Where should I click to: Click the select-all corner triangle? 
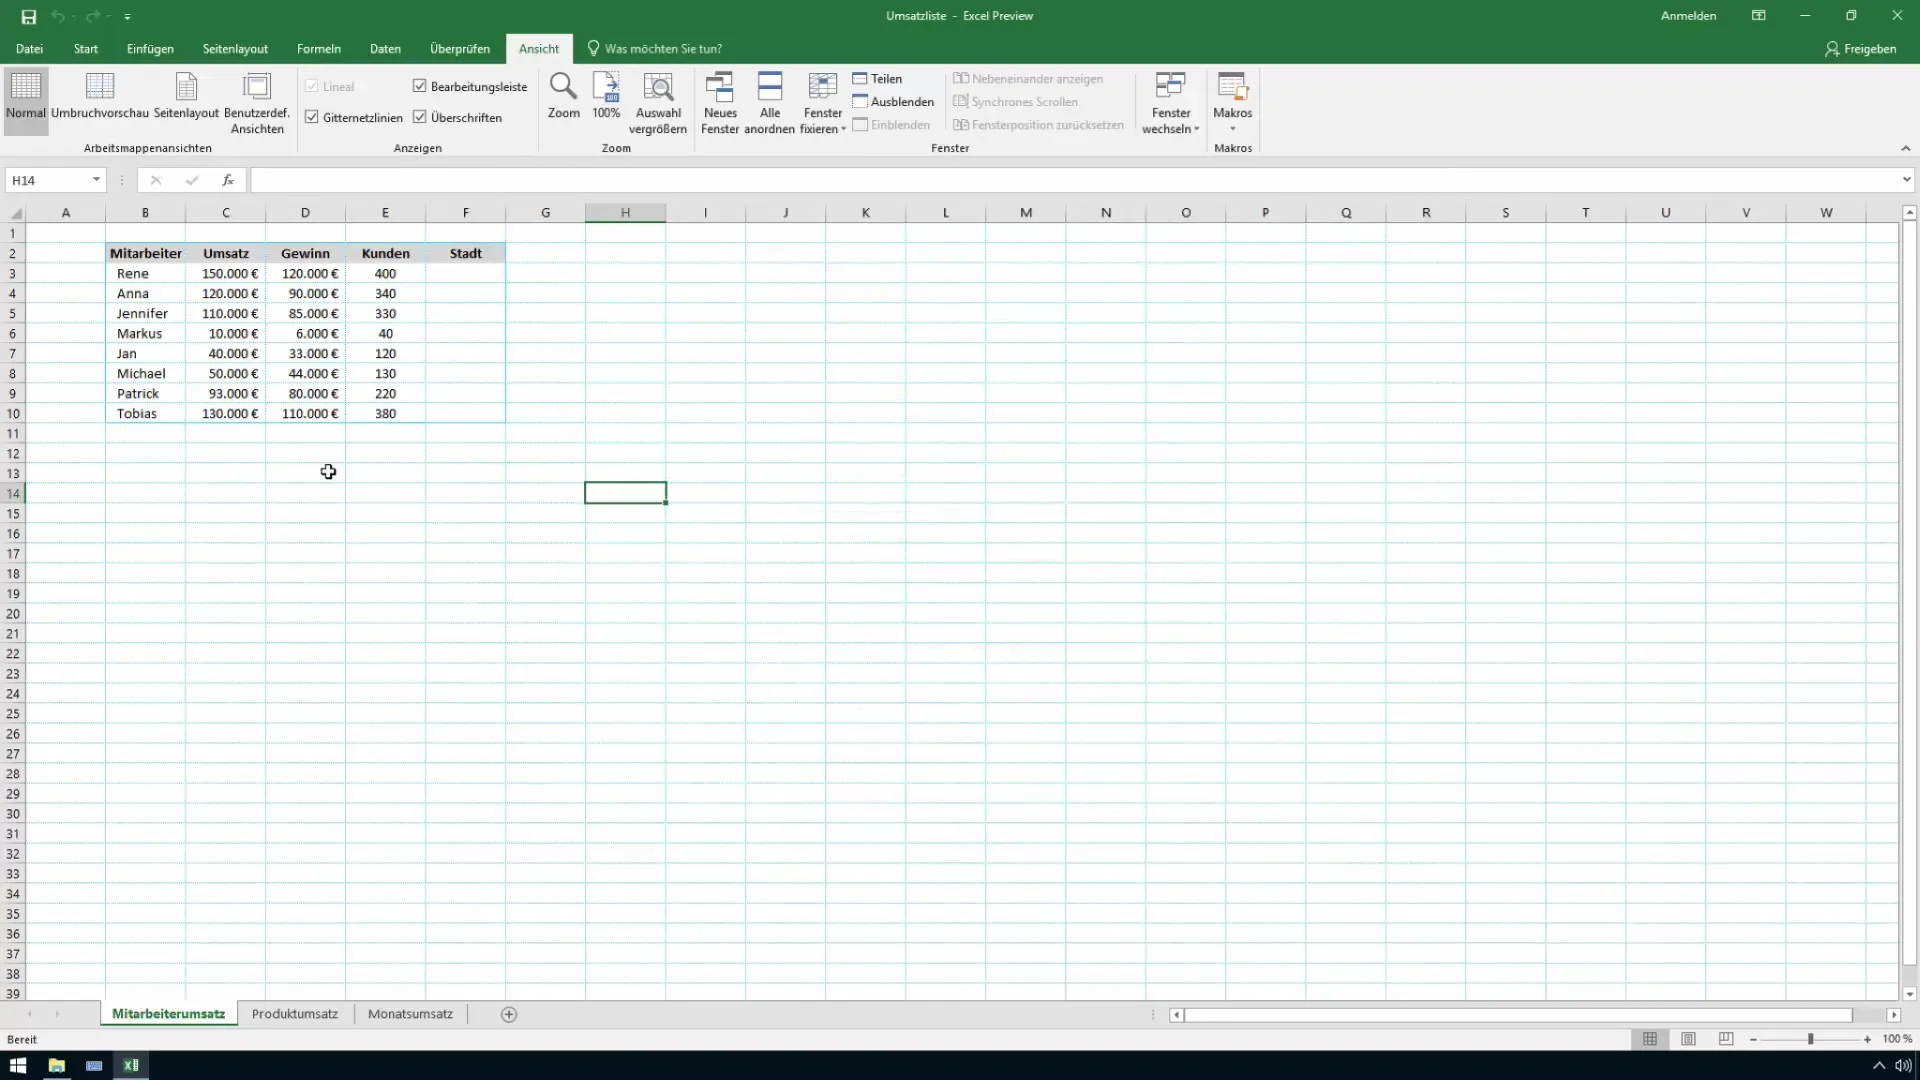15,213
